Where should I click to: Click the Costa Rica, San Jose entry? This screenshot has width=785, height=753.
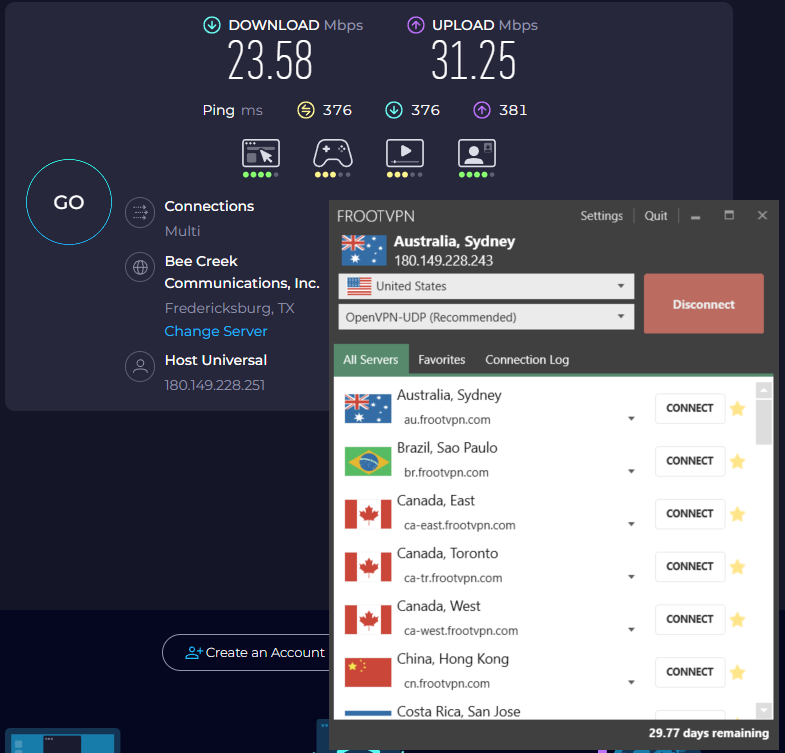[x=458, y=711]
